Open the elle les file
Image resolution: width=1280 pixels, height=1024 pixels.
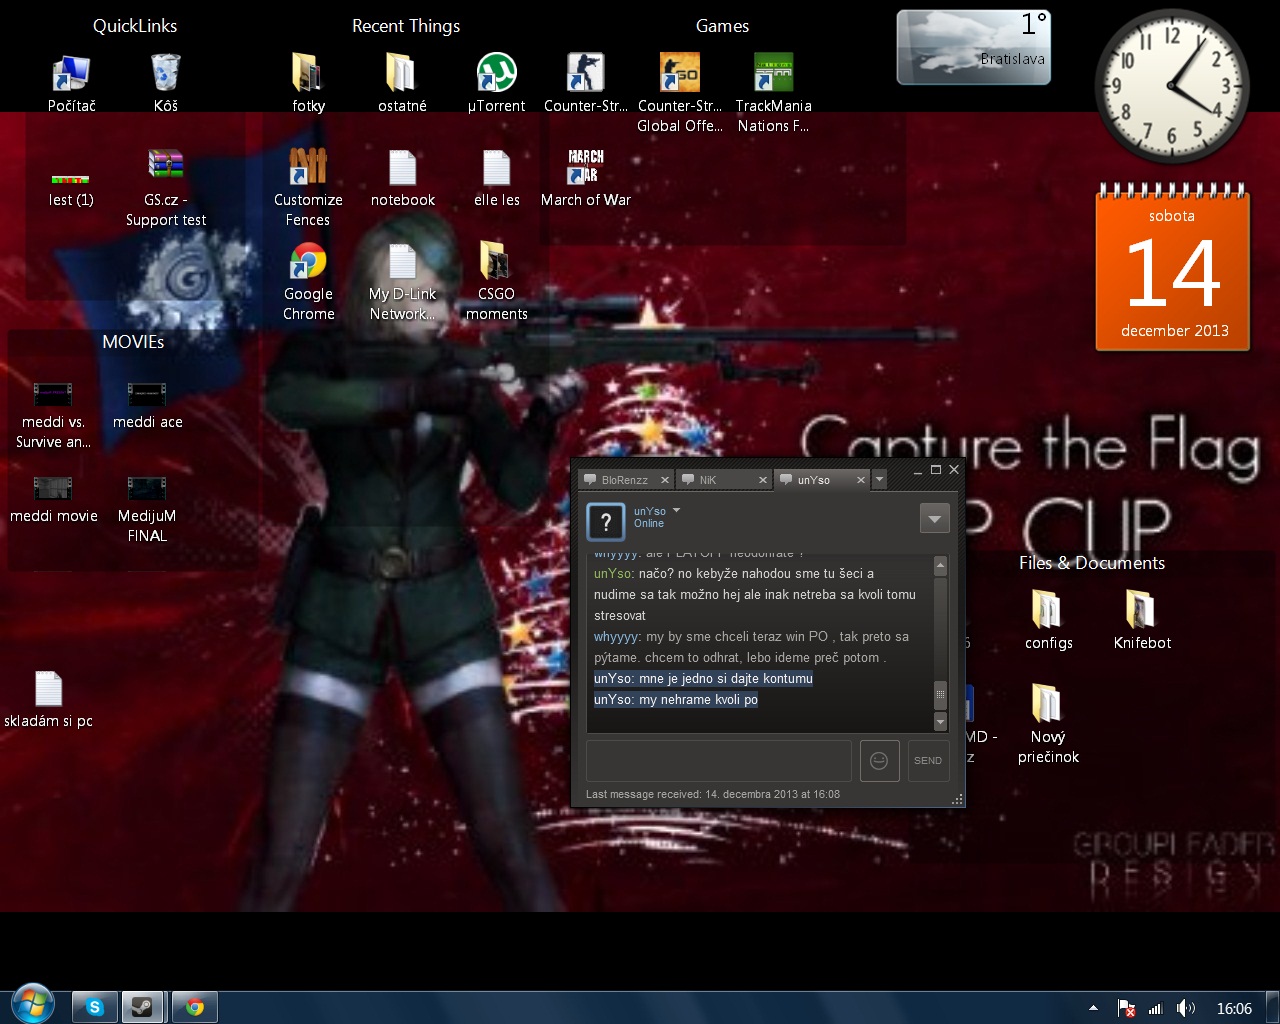point(496,178)
